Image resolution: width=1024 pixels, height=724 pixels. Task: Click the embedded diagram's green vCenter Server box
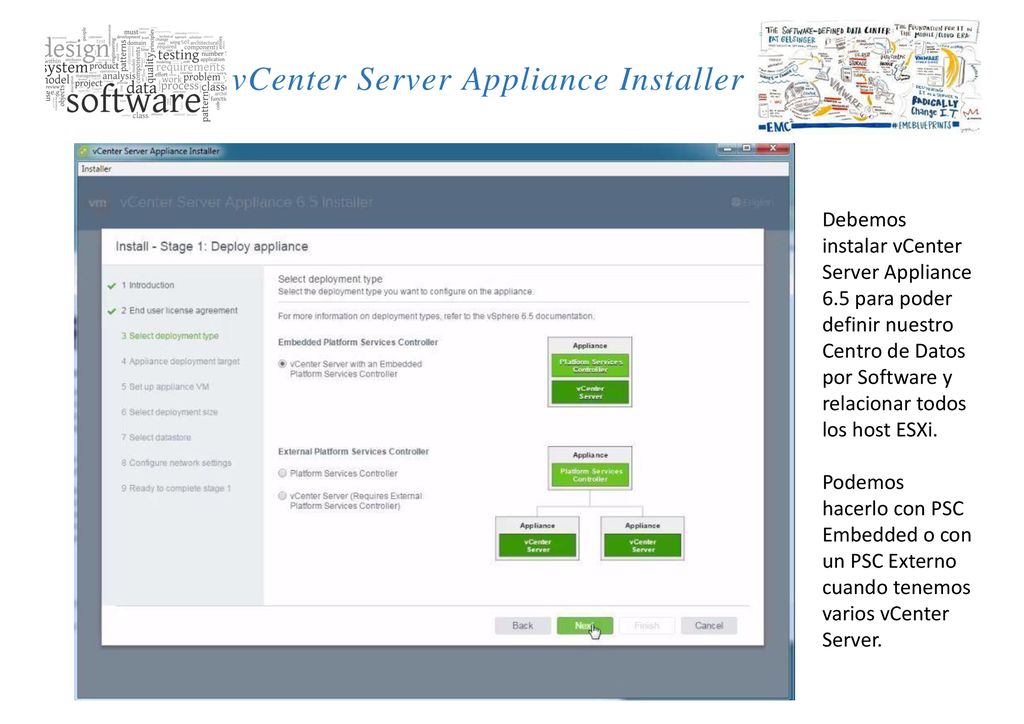[590, 392]
